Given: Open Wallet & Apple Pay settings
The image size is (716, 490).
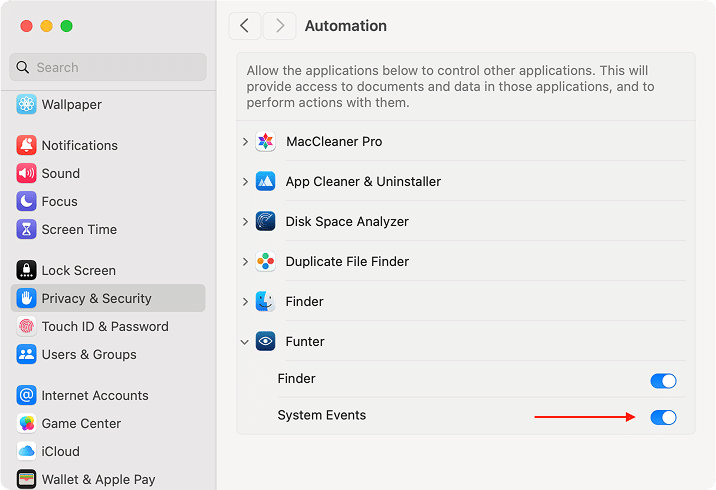Looking at the screenshot, I should click(108, 479).
